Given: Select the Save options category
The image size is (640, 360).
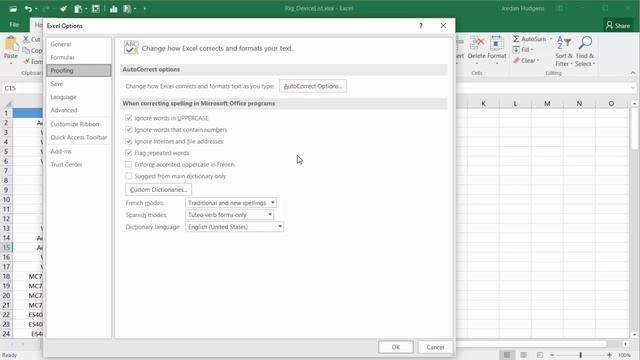Looking at the screenshot, I should point(78,84).
